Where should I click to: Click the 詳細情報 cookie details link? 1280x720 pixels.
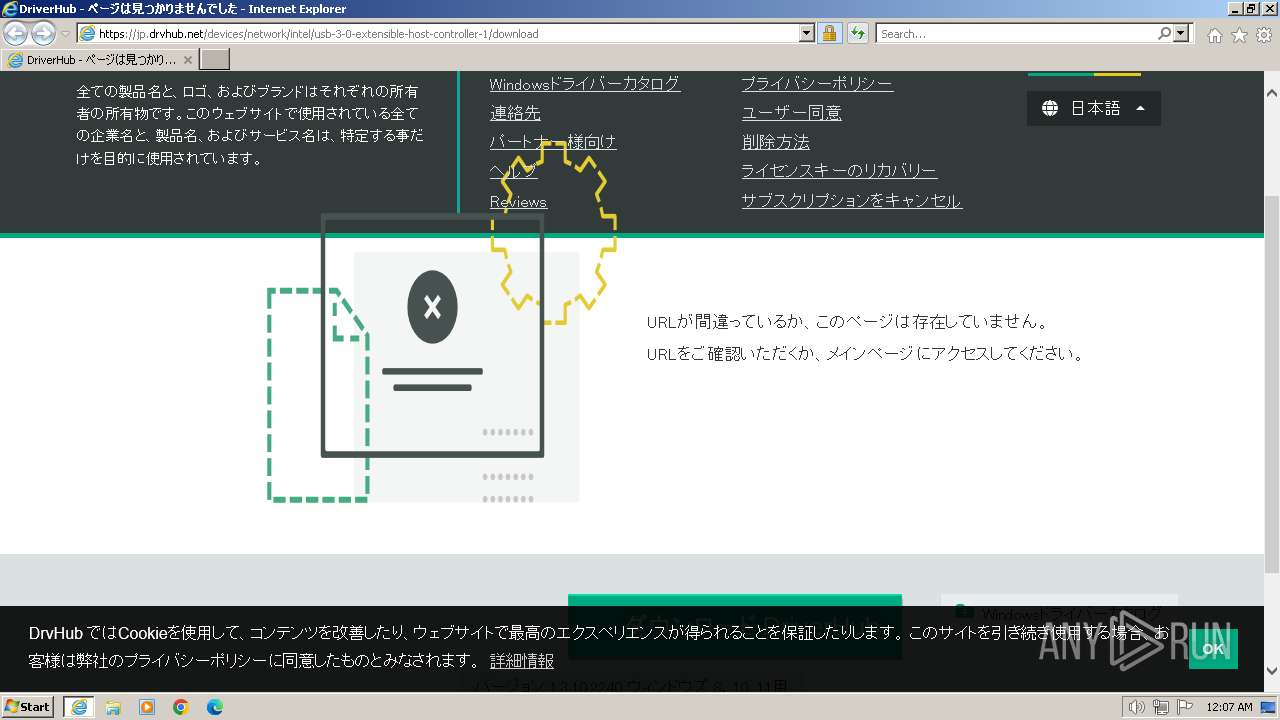[x=522, y=661]
